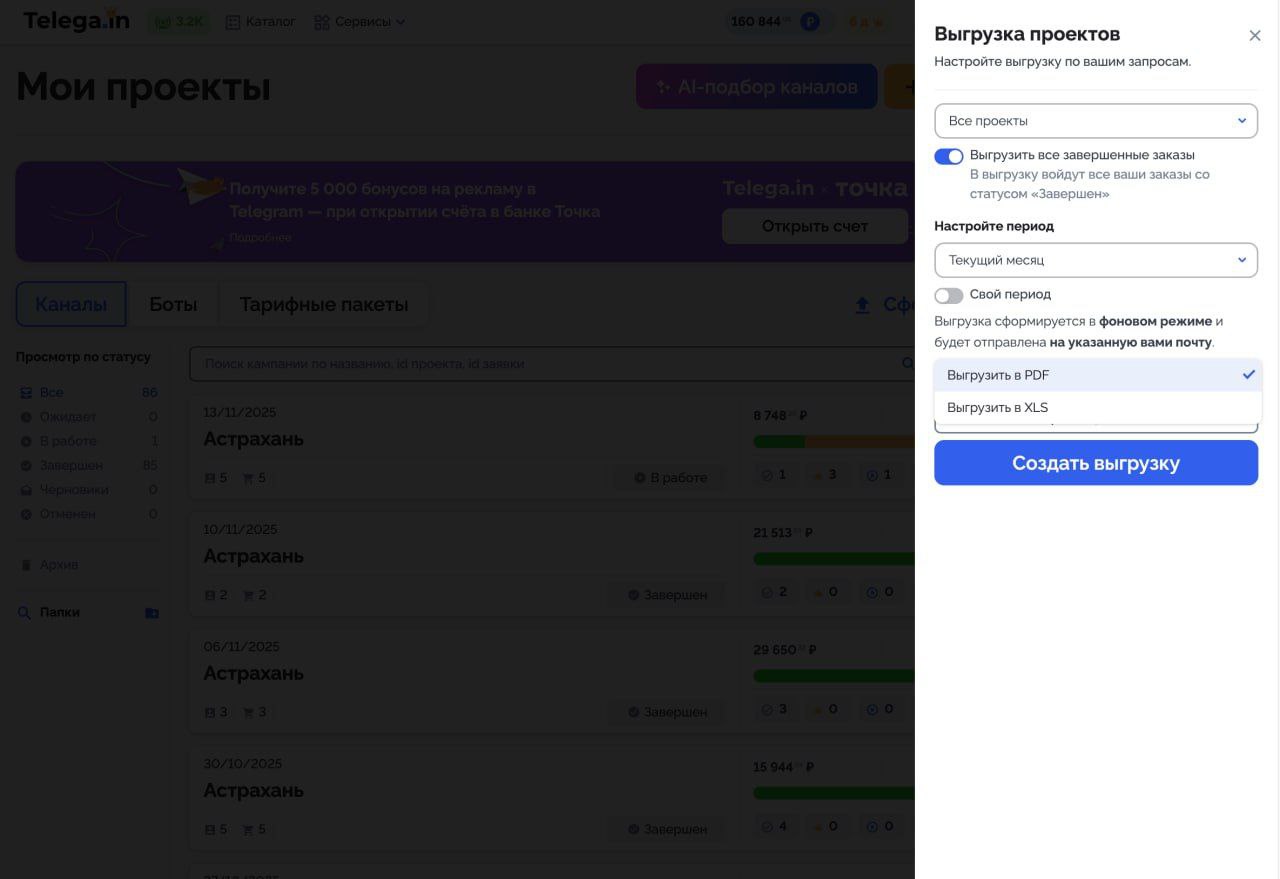Switch to the 'Боты' tab
This screenshot has height=879, width=1280.
tap(173, 304)
